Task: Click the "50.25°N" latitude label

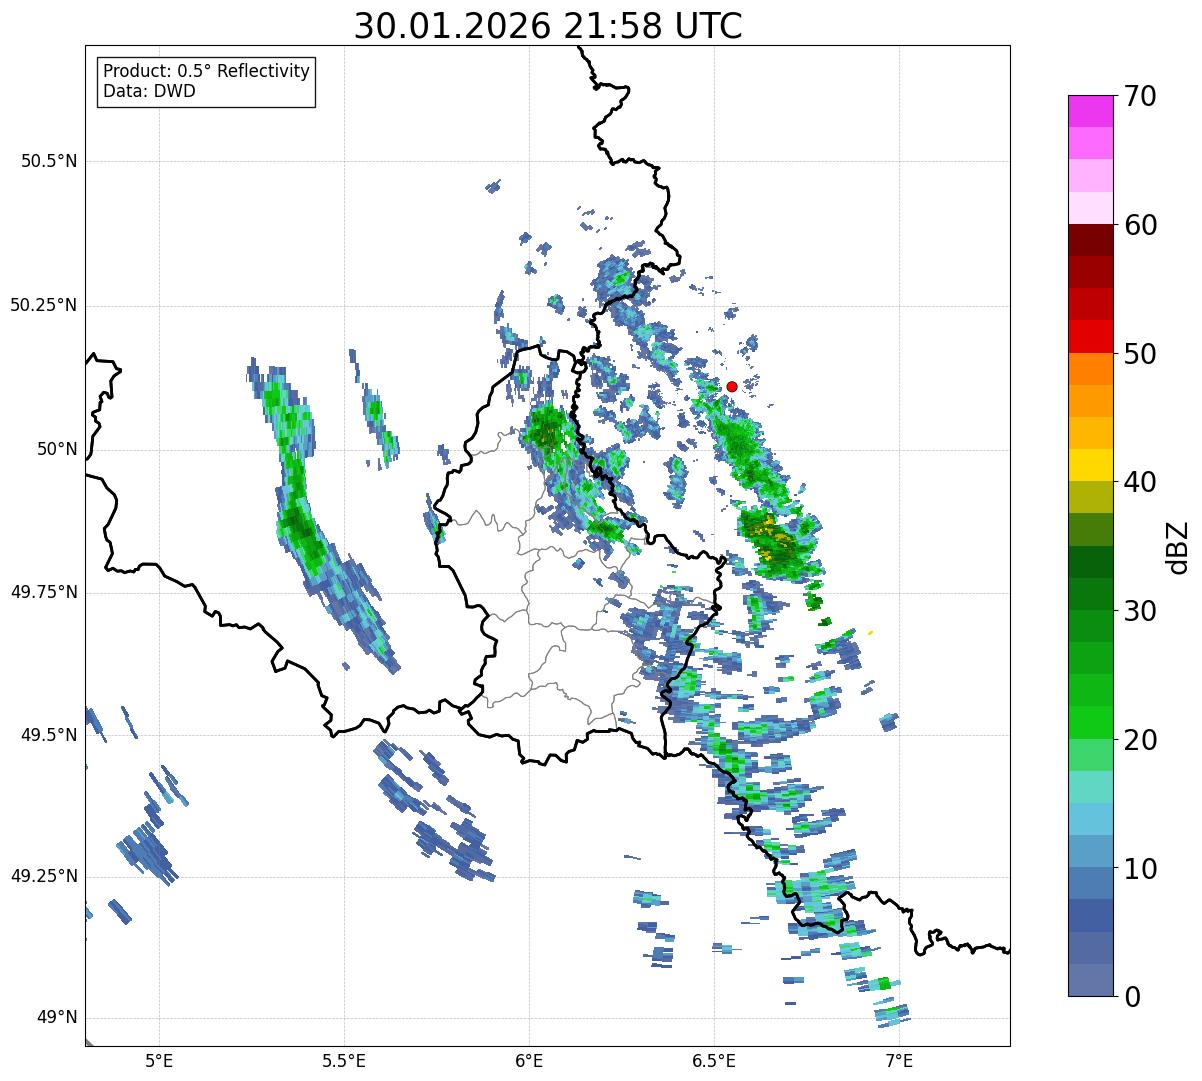Action: click(43, 305)
